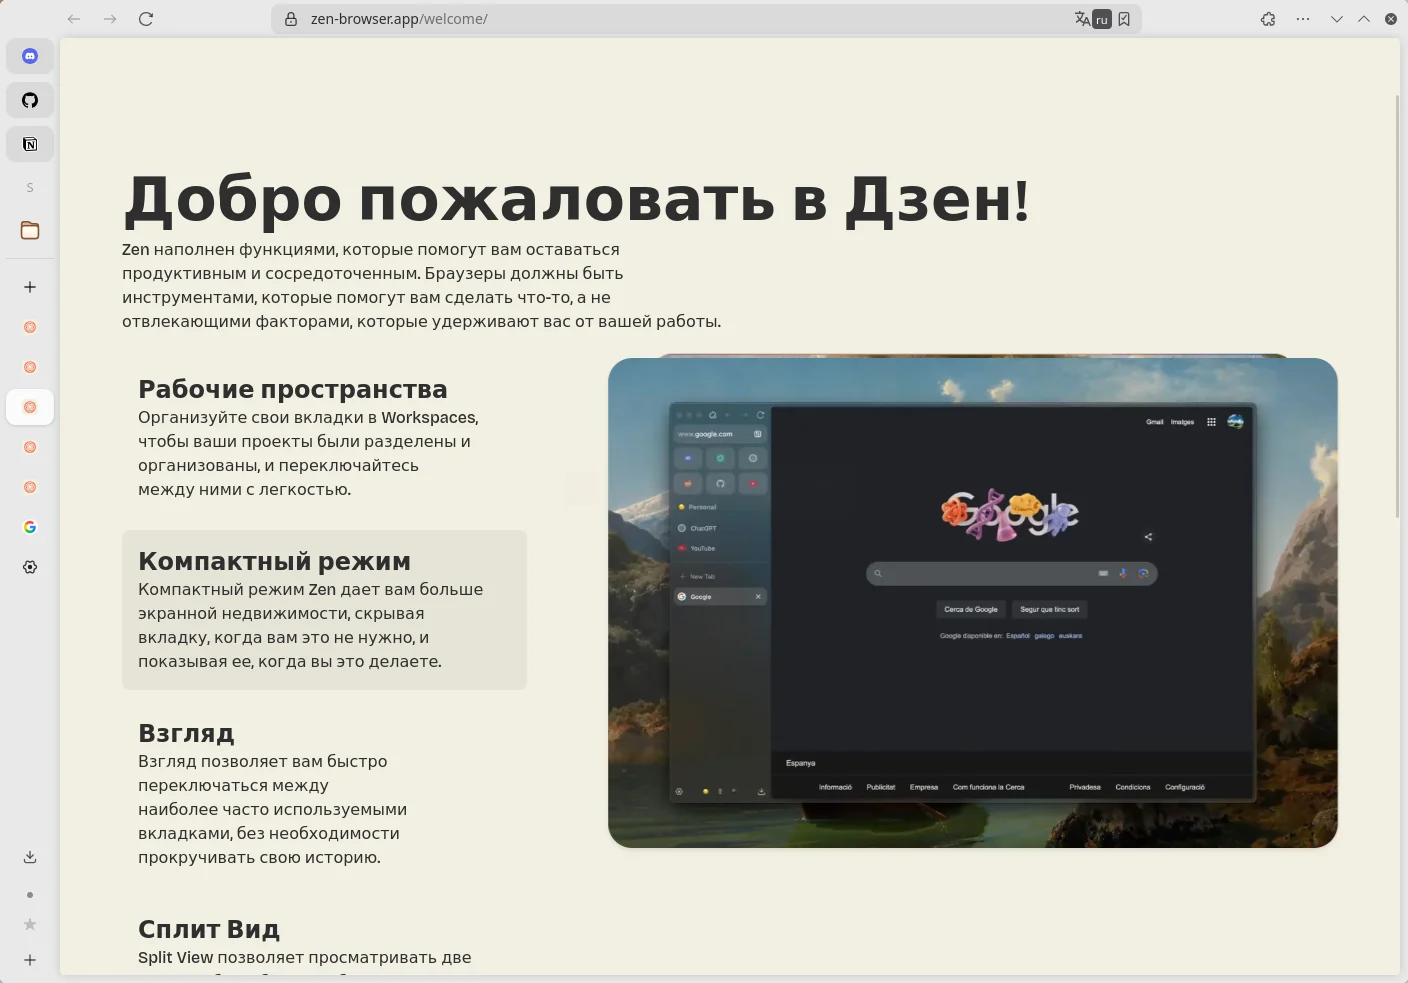Reload the current page
The image size is (1408, 983).
point(146,19)
